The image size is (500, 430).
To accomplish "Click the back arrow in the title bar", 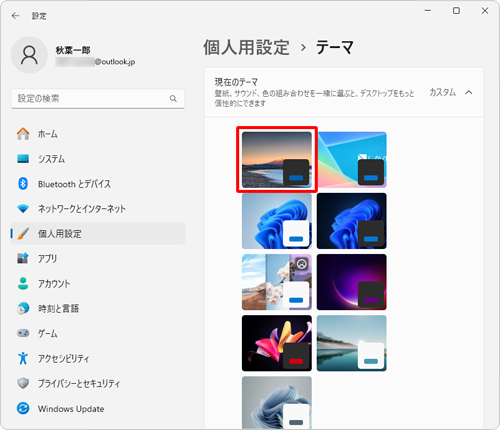I will (15, 16).
